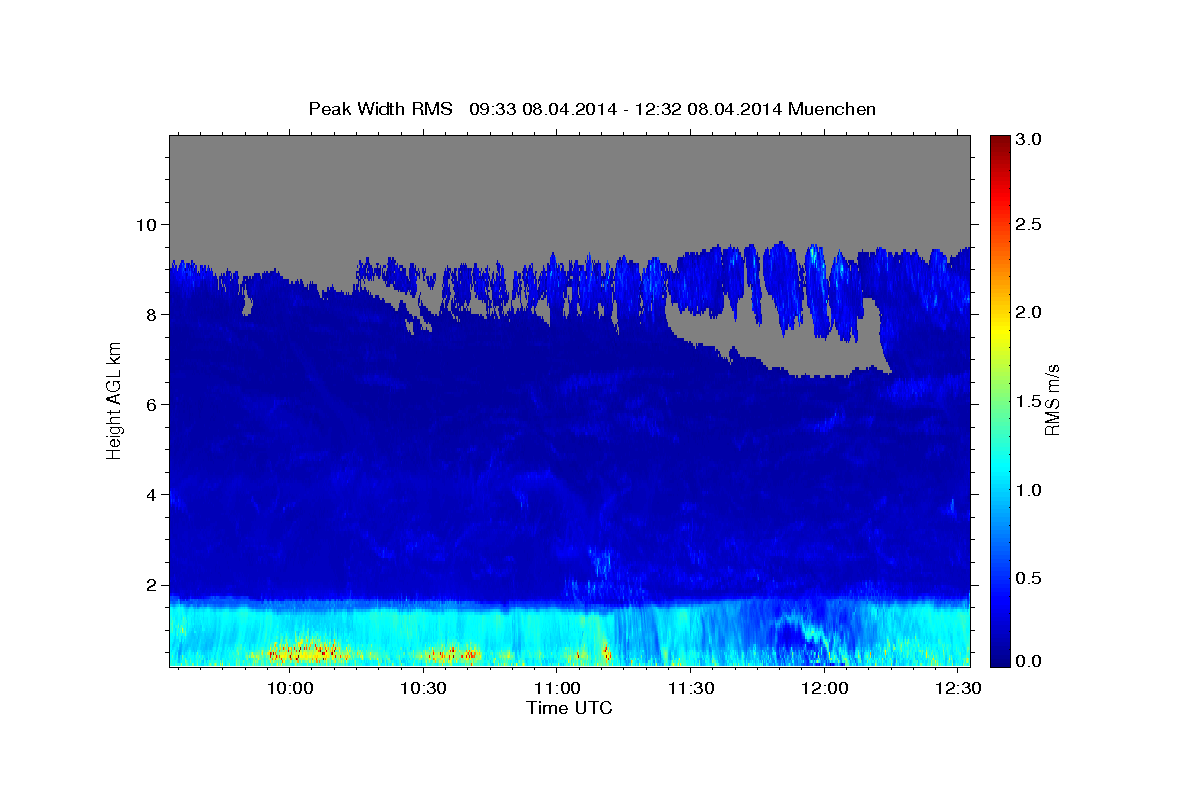
Task: Select the 'Height AGL km' axis label
Action: click(x=114, y=400)
